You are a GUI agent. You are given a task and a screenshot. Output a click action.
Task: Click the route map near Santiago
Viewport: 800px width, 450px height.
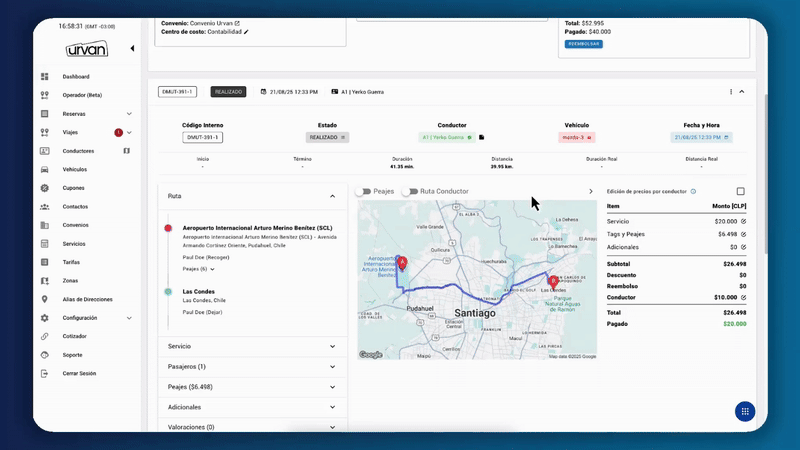[x=475, y=300]
